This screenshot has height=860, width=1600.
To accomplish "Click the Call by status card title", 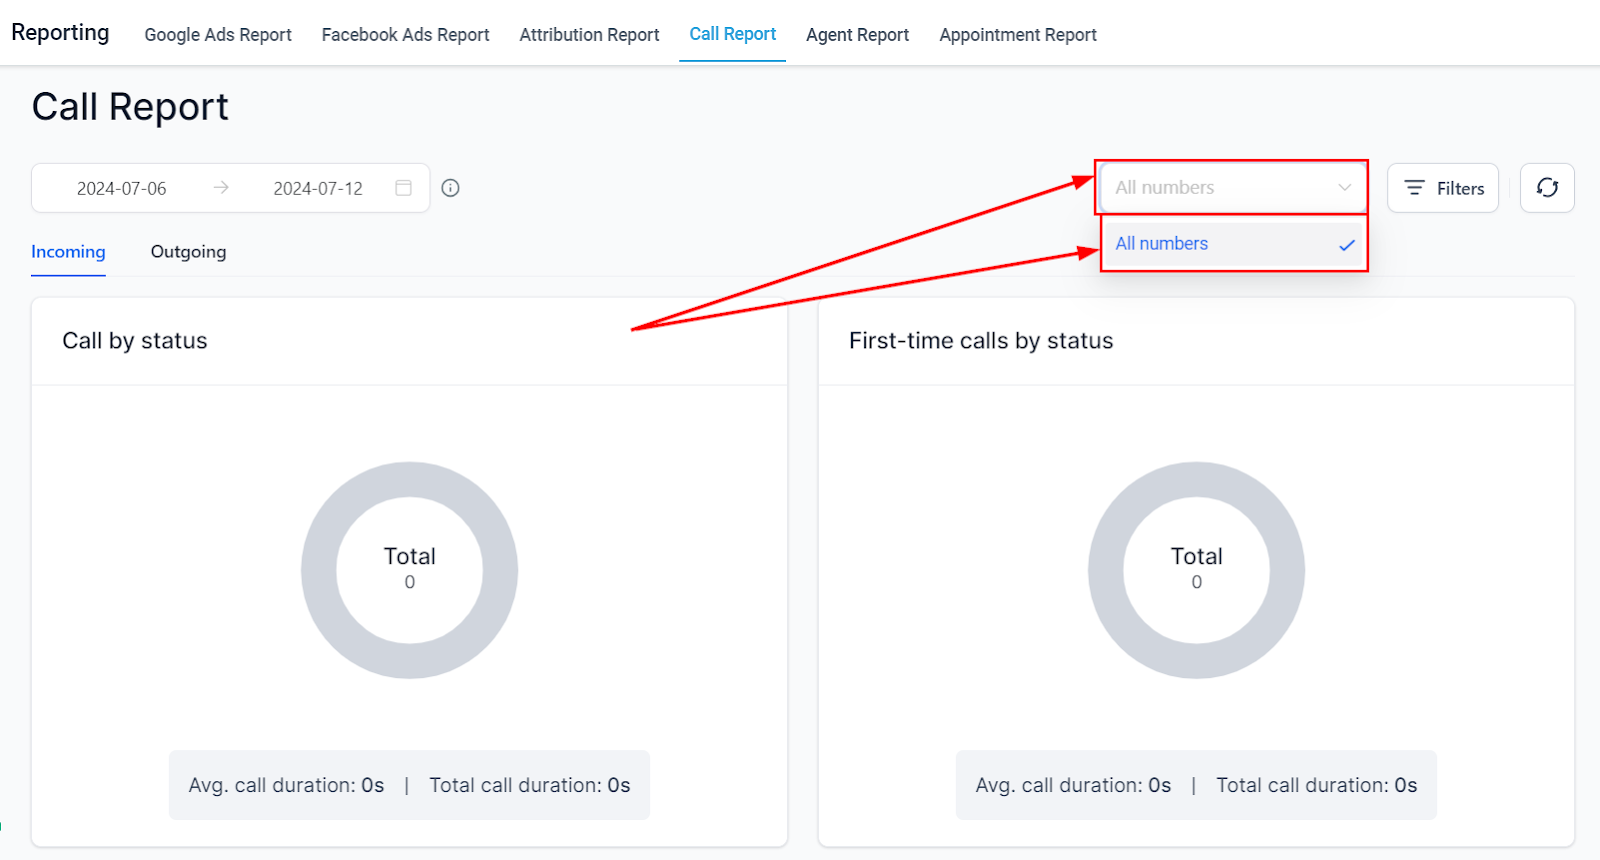I will pos(135,341).
